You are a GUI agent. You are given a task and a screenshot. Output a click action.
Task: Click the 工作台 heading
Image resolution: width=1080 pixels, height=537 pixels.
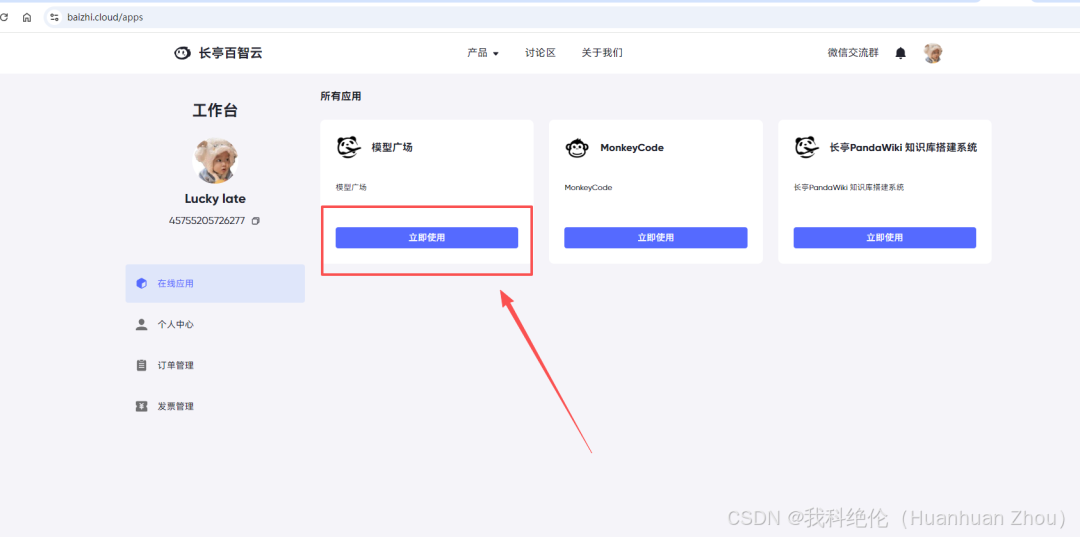(x=215, y=111)
